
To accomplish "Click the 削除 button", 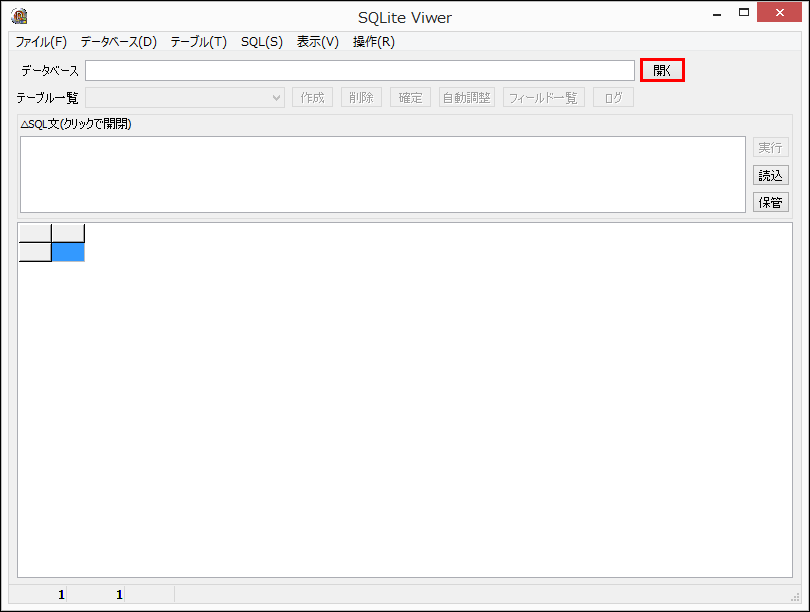I will 361,98.
